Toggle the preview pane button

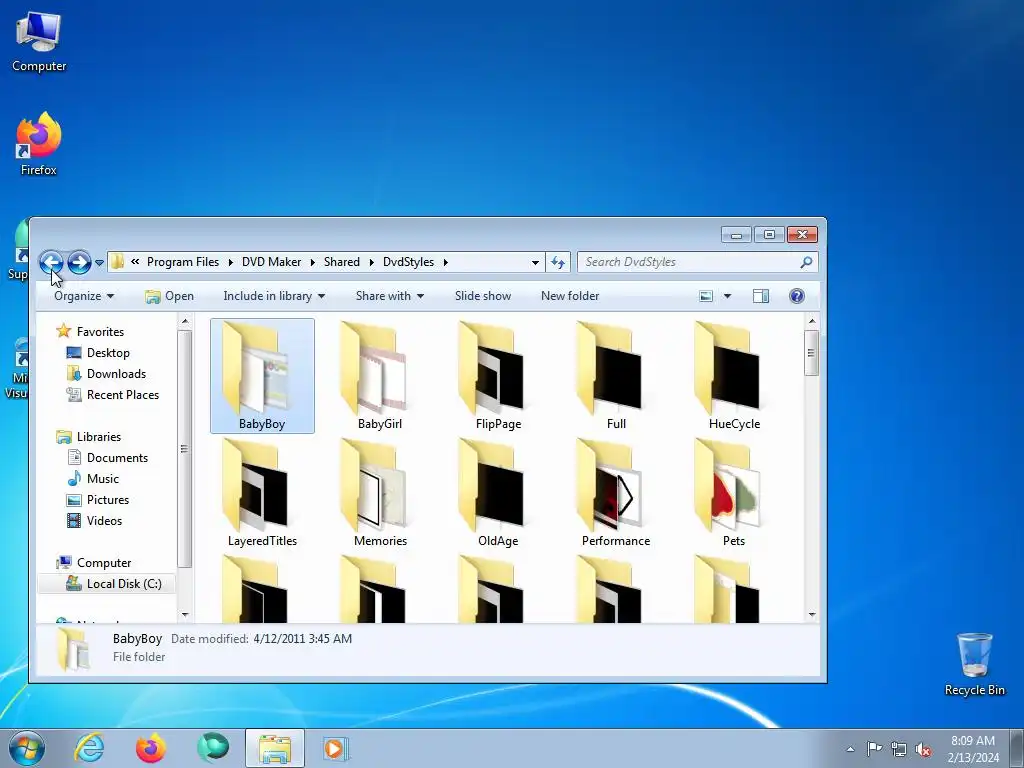pyautogui.click(x=761, y=296)
